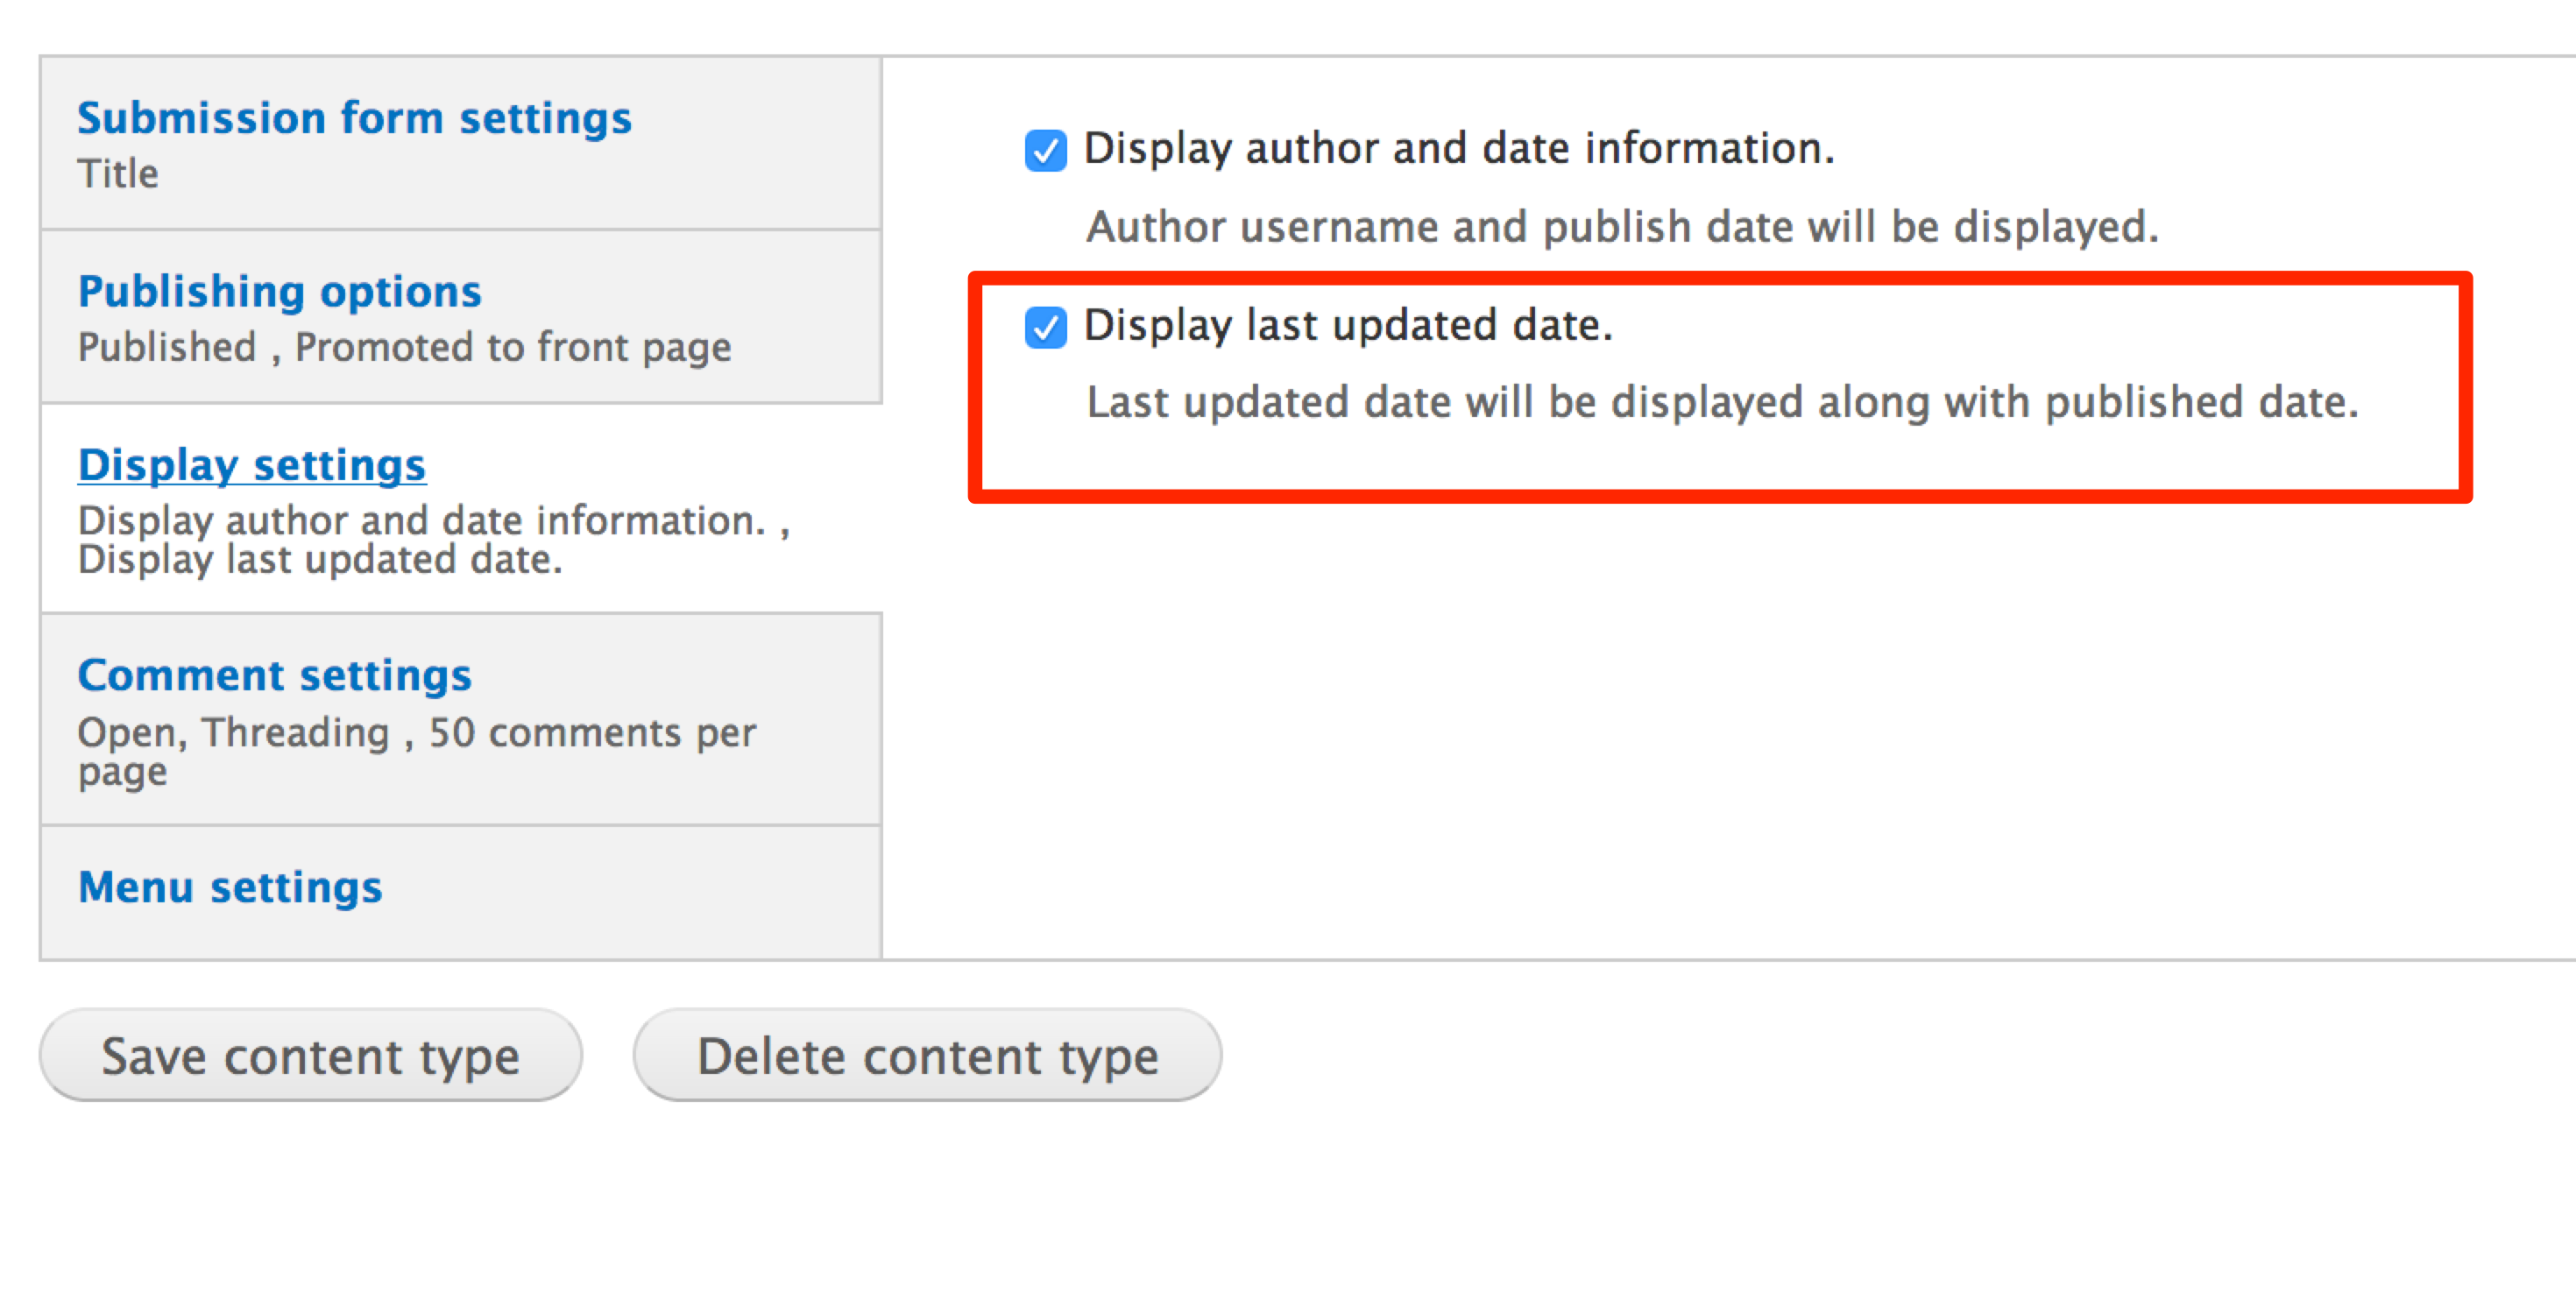Click the 'Display last updated date.' label
The width and height of the screenshot is (2576, 1300).
1348,325
